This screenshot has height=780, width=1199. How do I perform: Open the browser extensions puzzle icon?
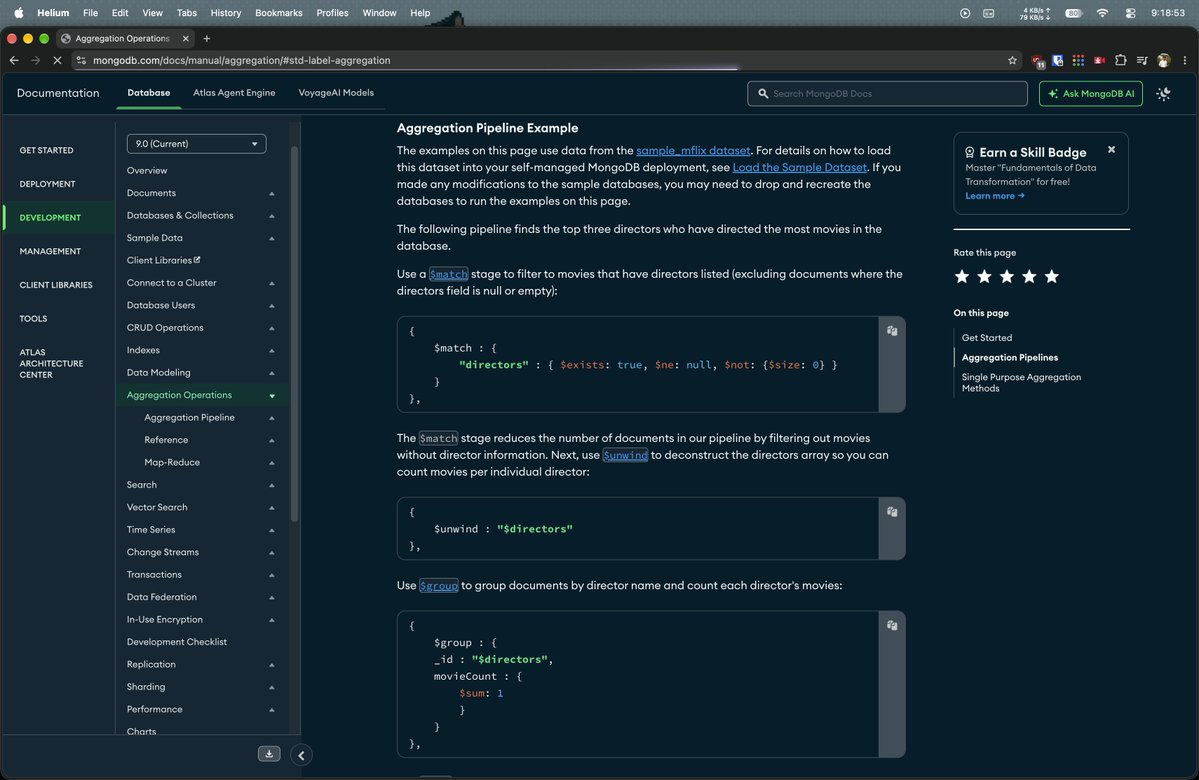click(1120, 60)
